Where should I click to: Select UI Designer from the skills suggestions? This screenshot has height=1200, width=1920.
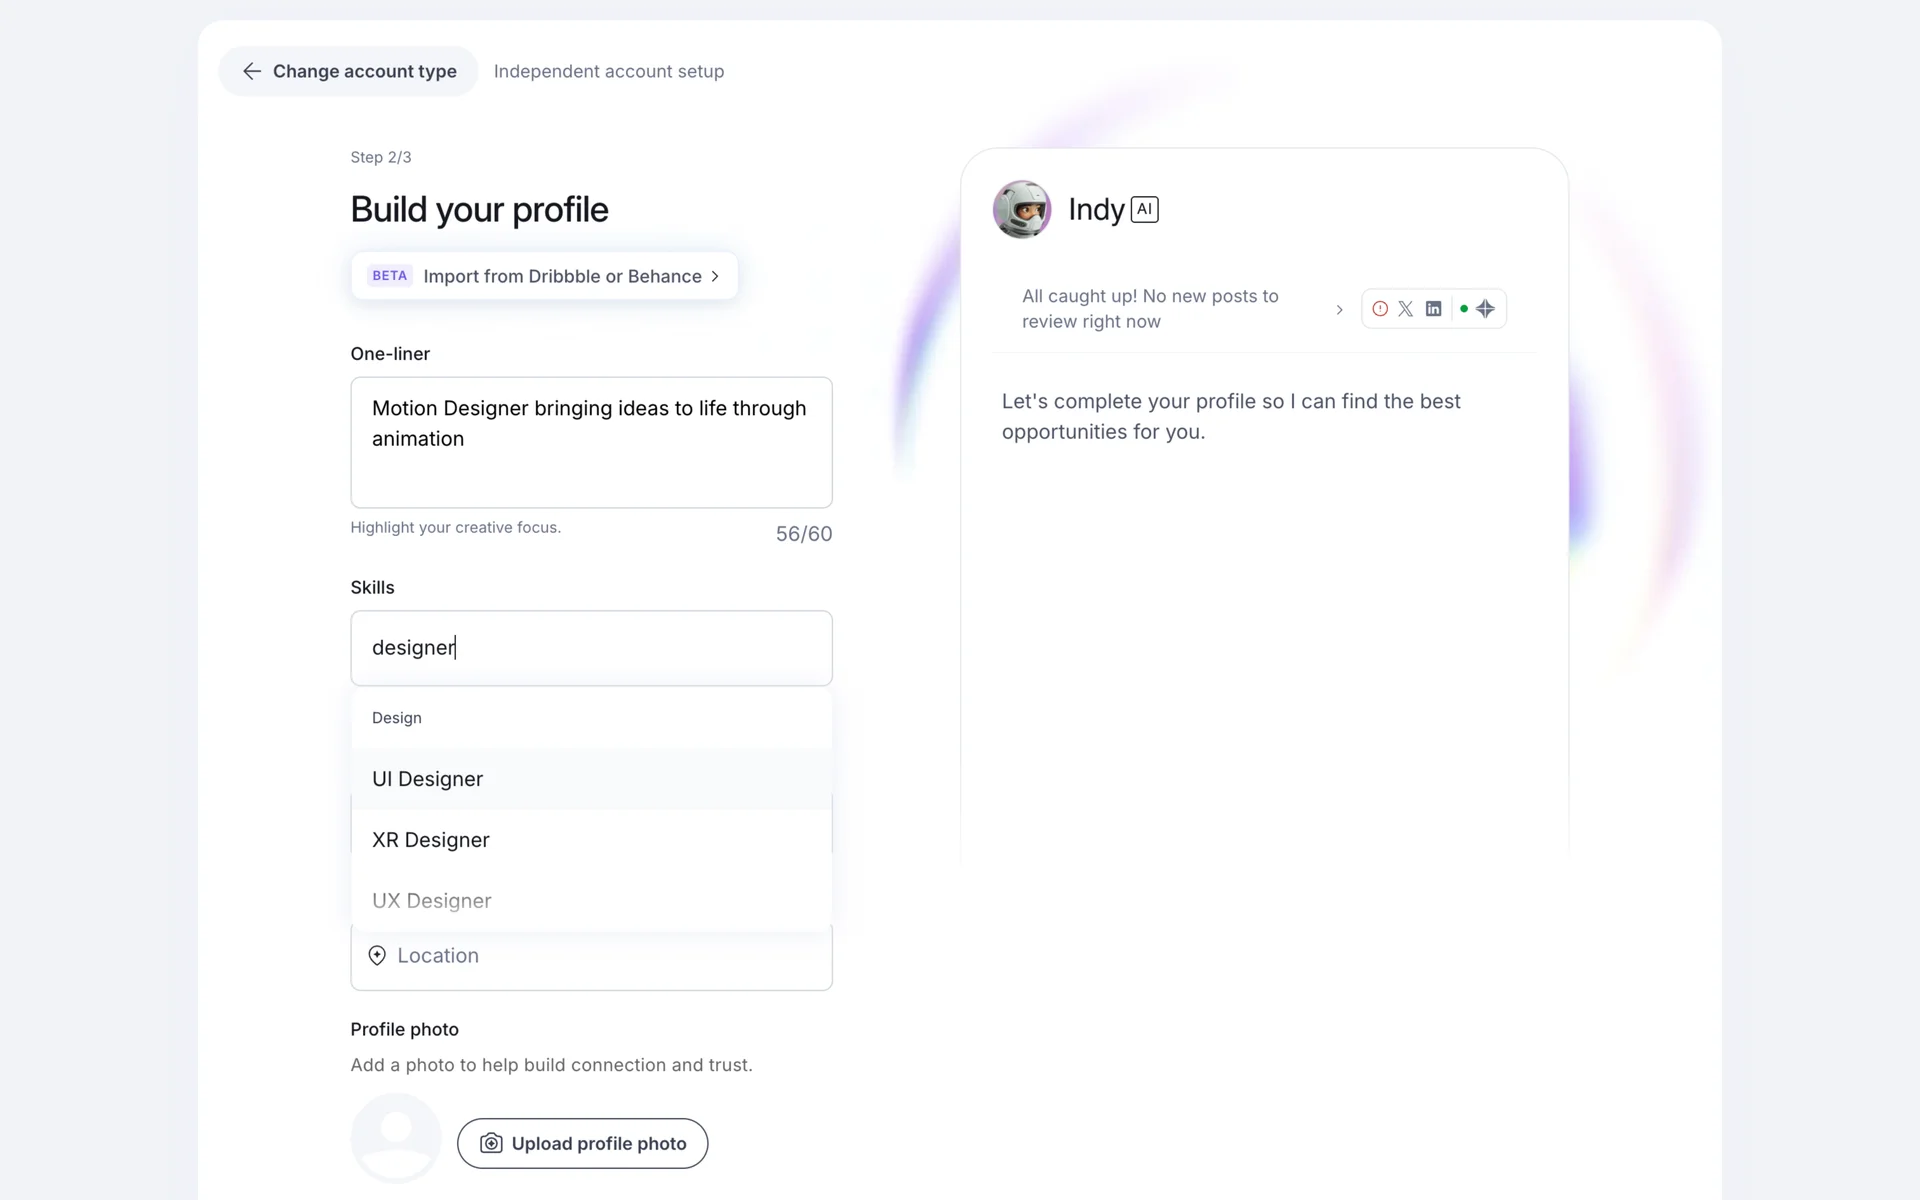pos(427,779)
